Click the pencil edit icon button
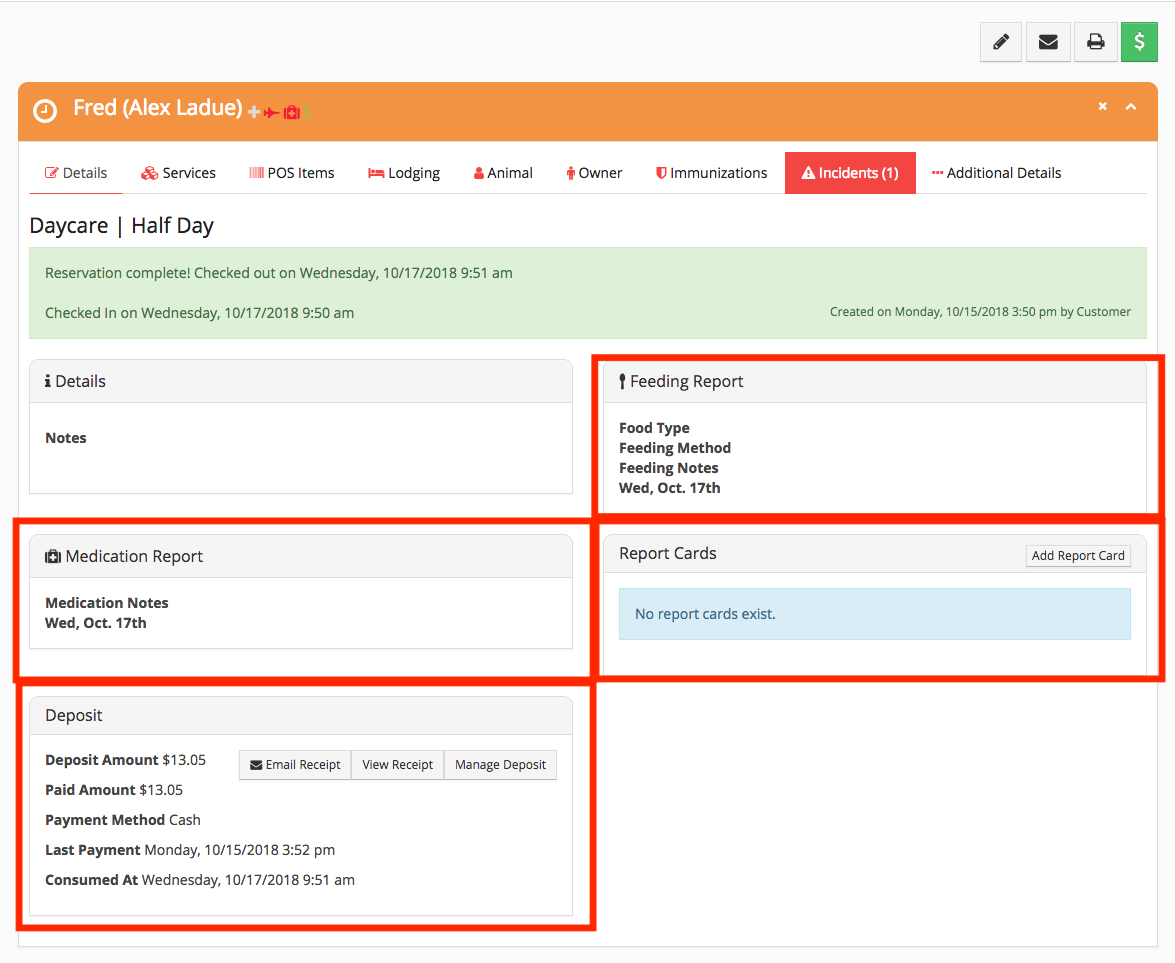The width and height of the screenshot is (1175, 963). 1000,42
